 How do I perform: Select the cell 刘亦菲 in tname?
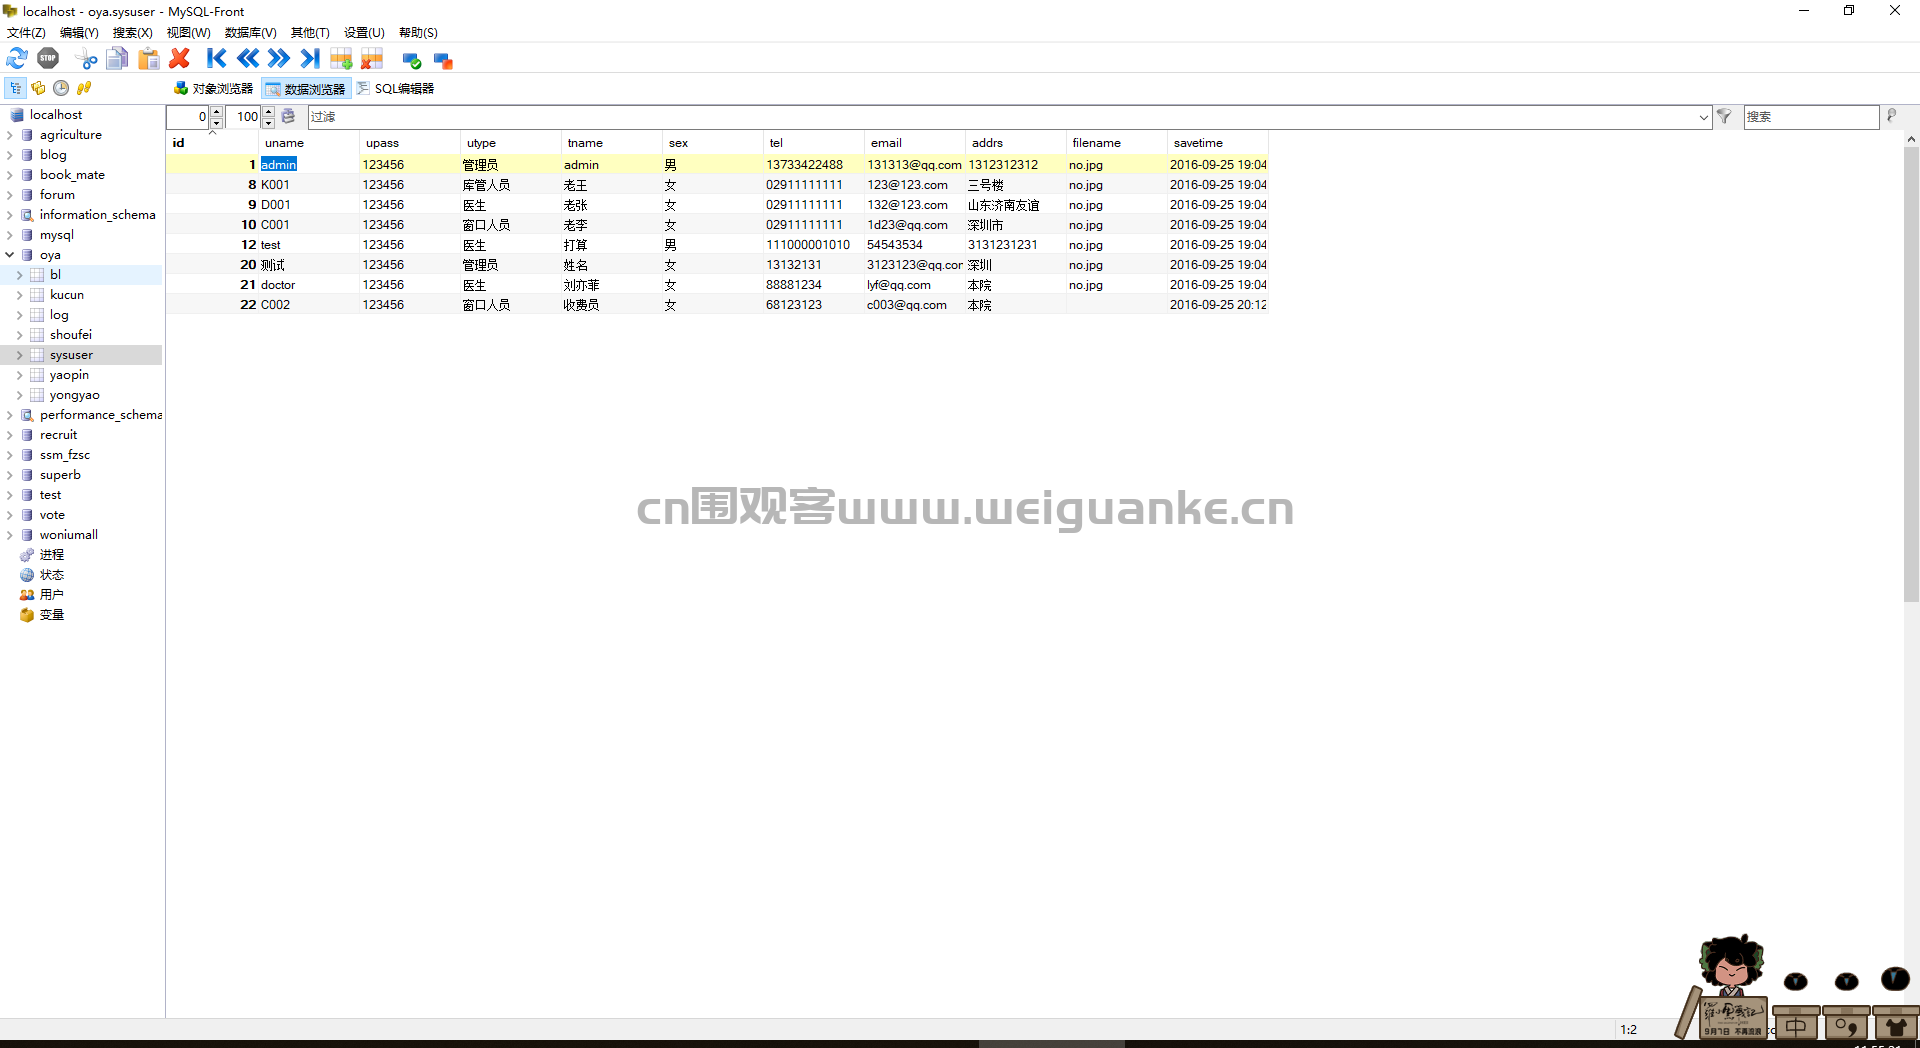[x=611, y=285]
